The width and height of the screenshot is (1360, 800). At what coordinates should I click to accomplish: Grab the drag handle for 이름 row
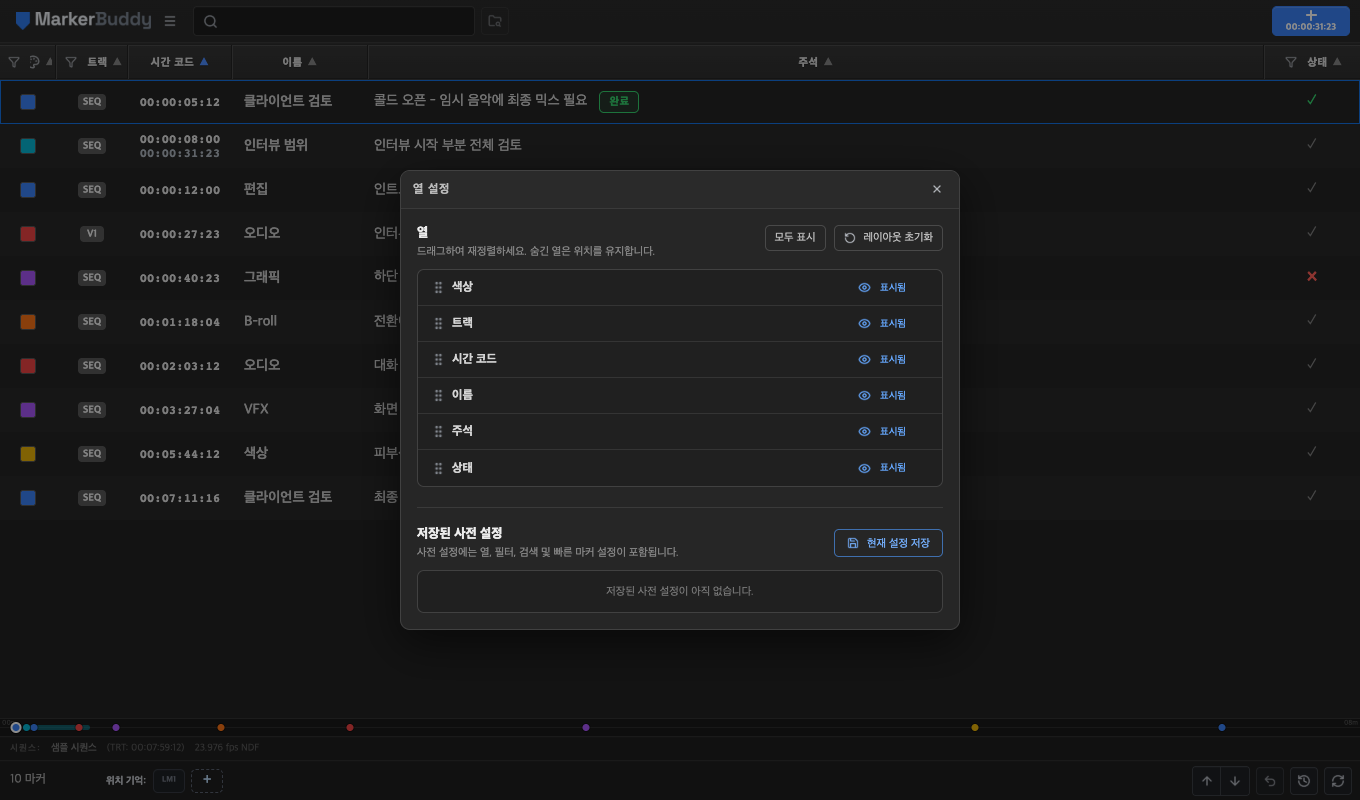click(438, 396)
